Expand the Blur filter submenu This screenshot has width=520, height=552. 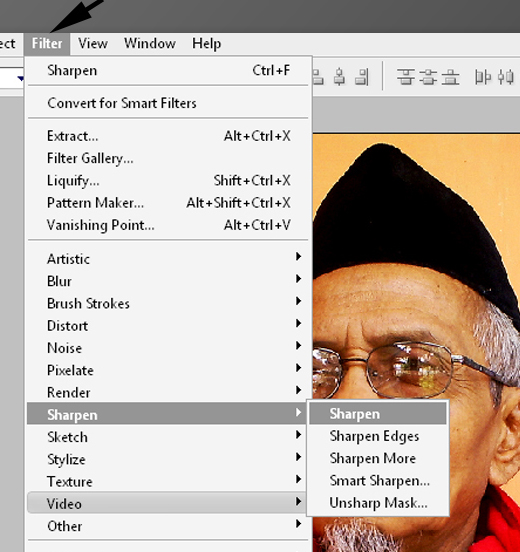[x=168, y=281]
